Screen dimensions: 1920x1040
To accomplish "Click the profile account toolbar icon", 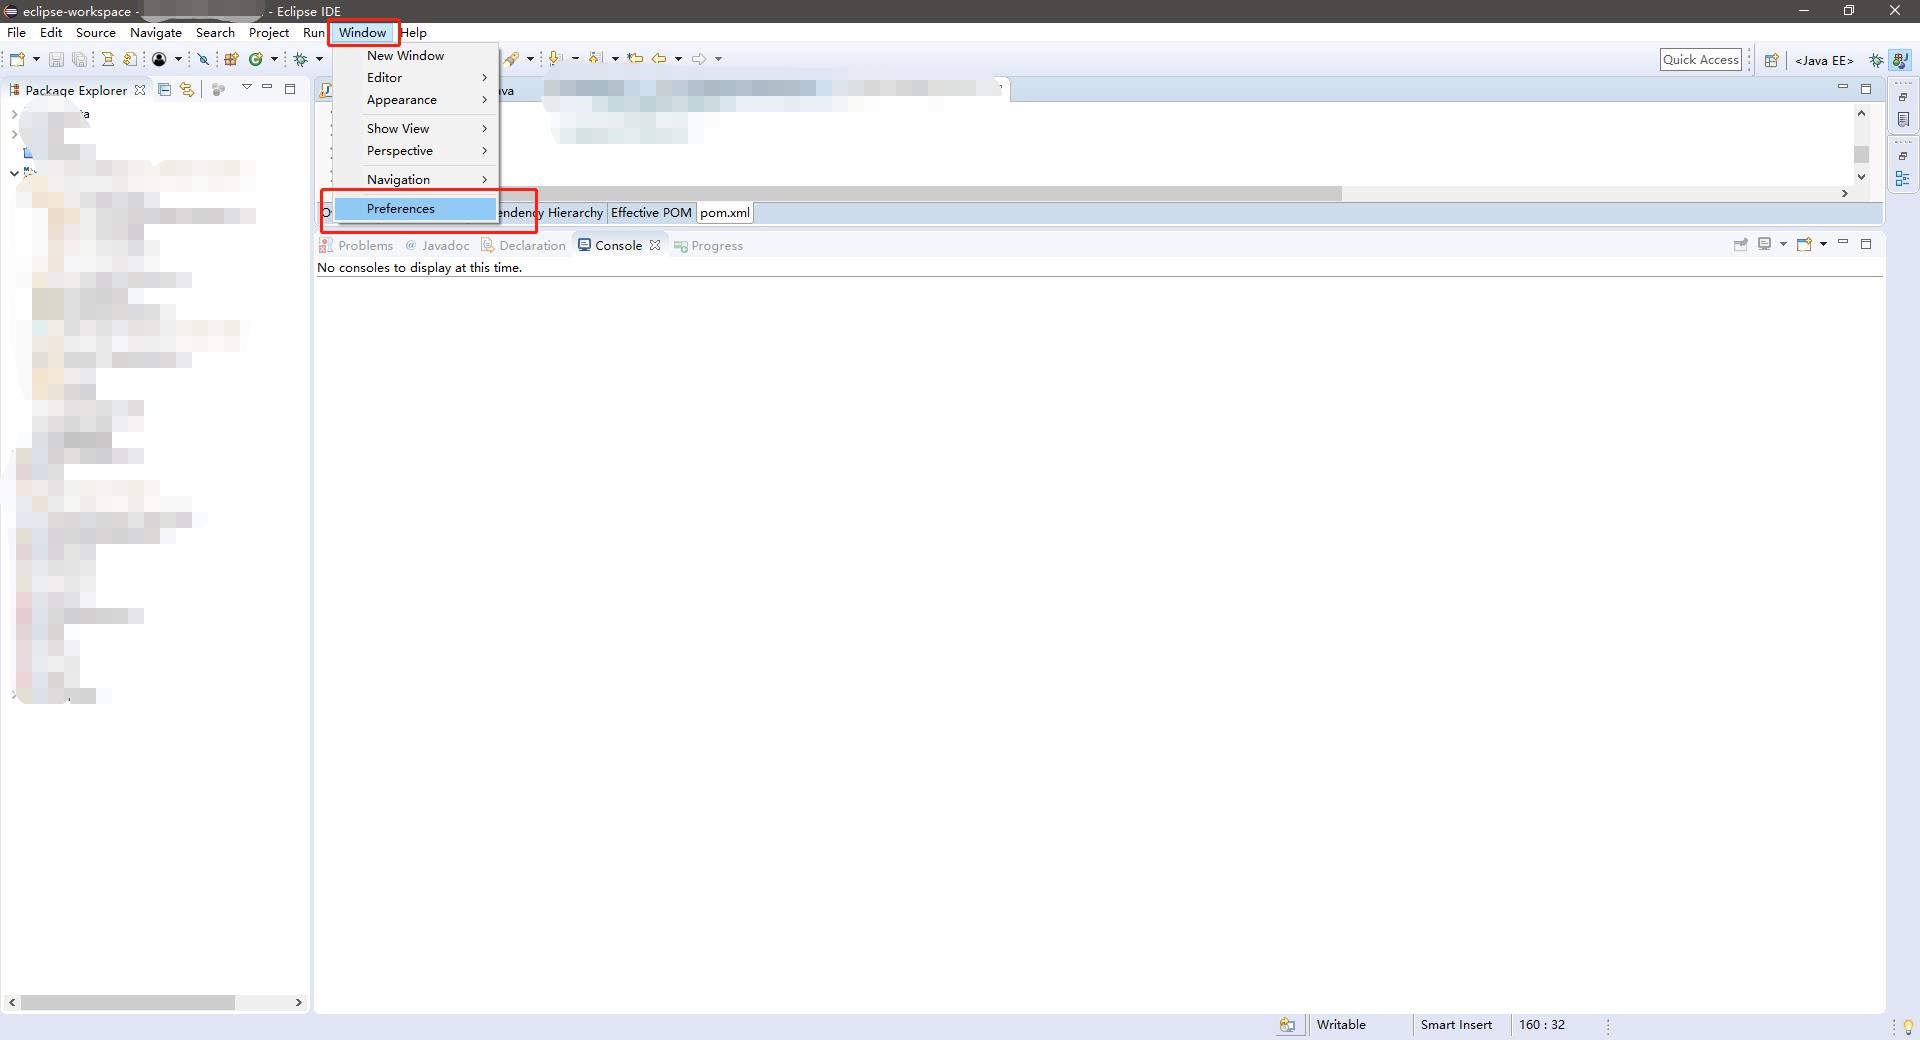I will [159, 59].
